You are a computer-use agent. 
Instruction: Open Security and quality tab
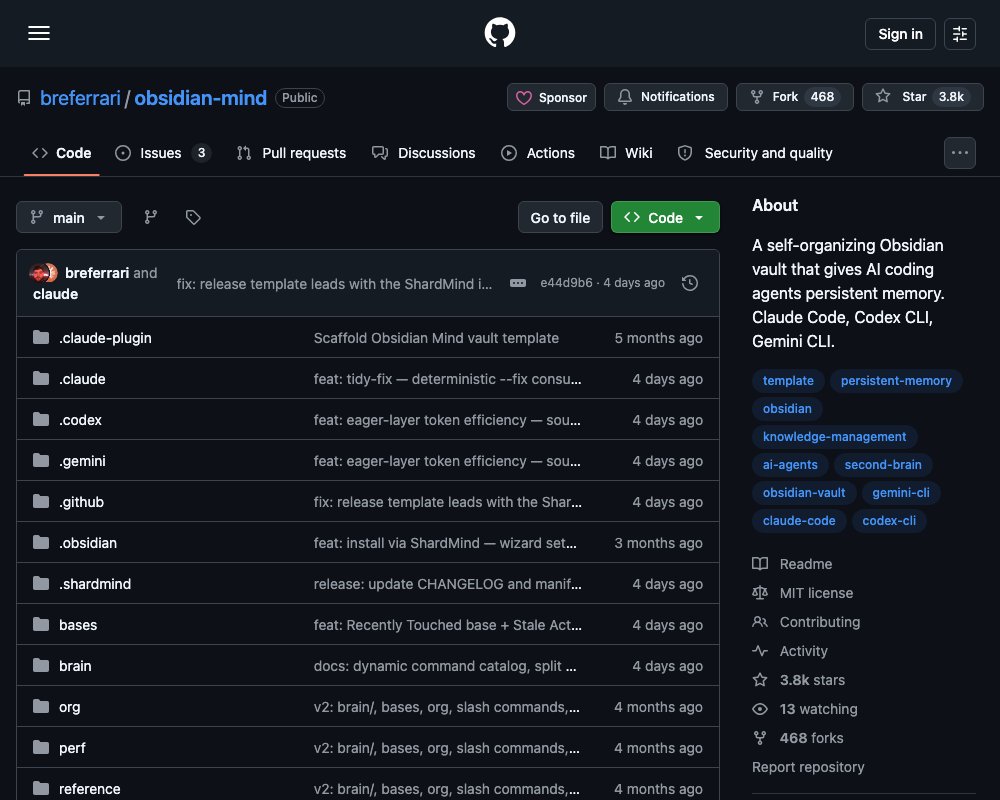pos(755,153)
